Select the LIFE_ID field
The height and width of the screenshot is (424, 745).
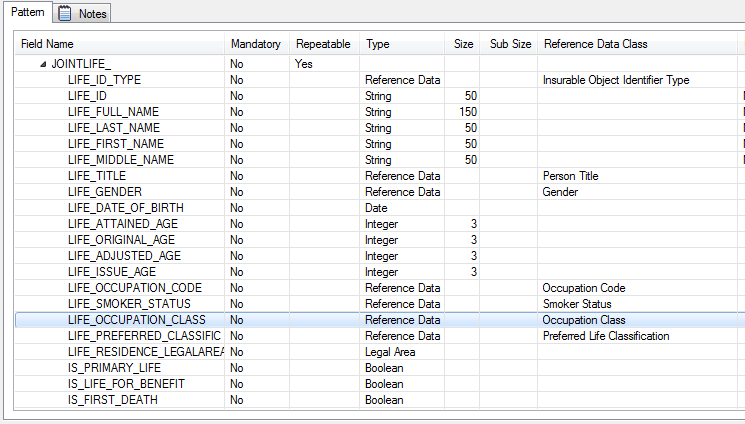point(87,96)
